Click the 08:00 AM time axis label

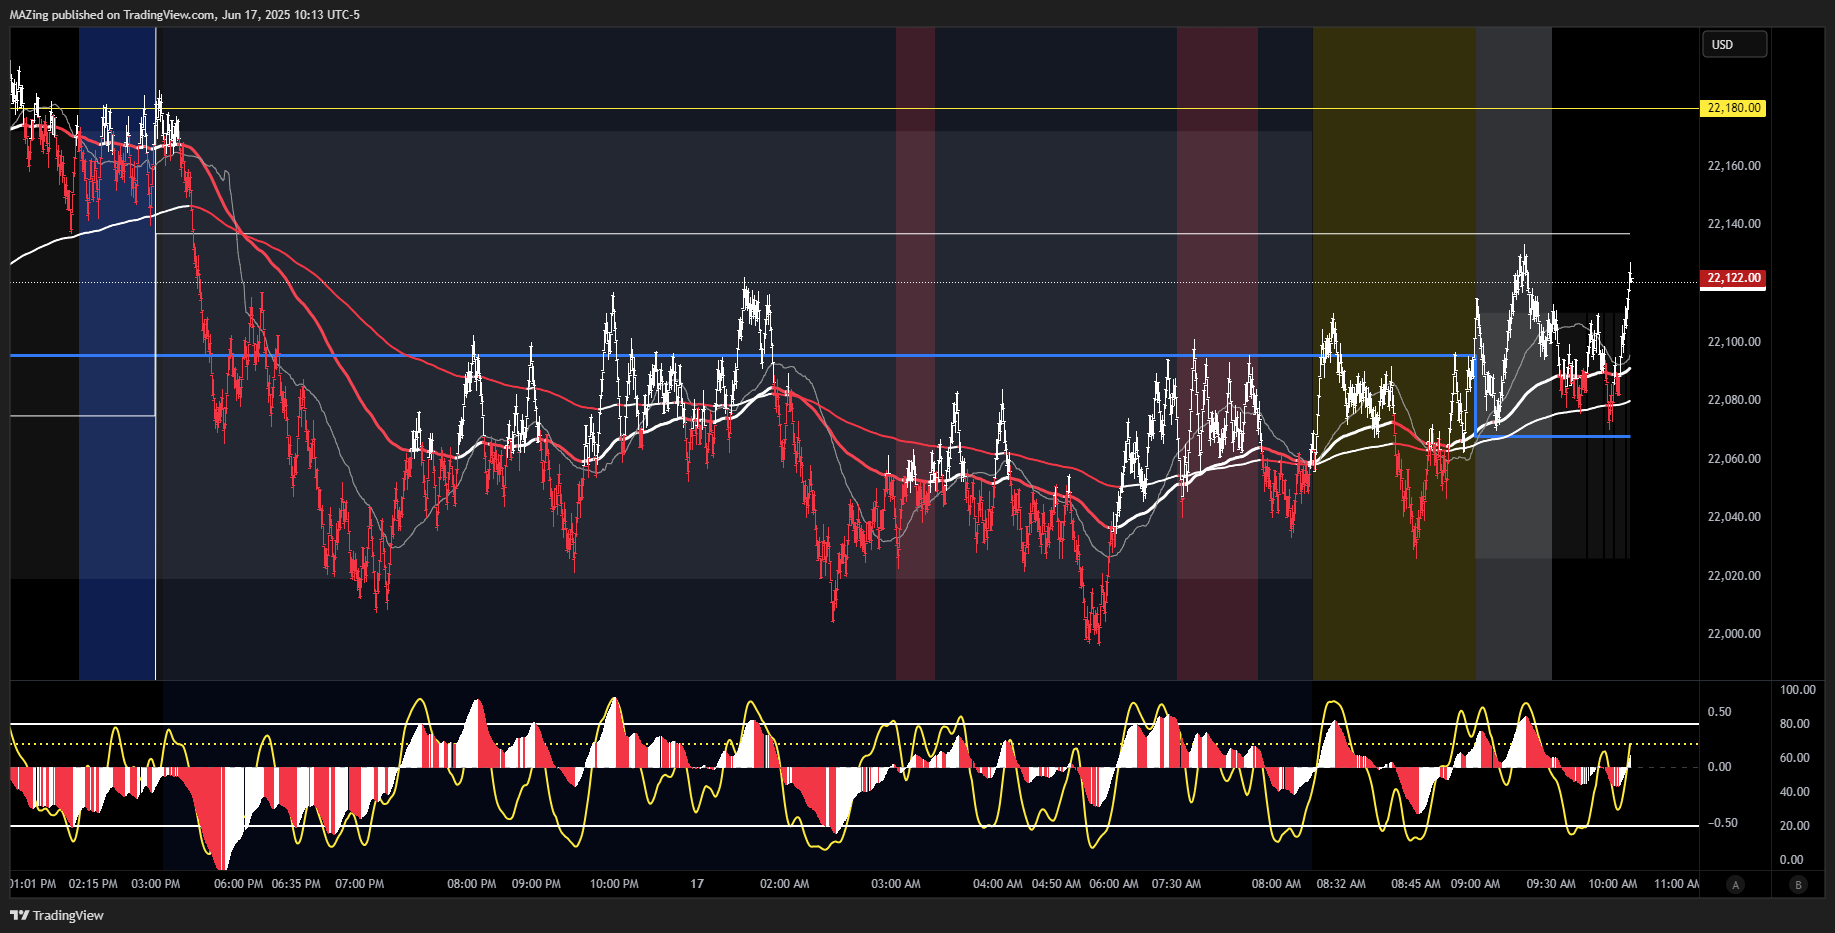click(1276, 884)
